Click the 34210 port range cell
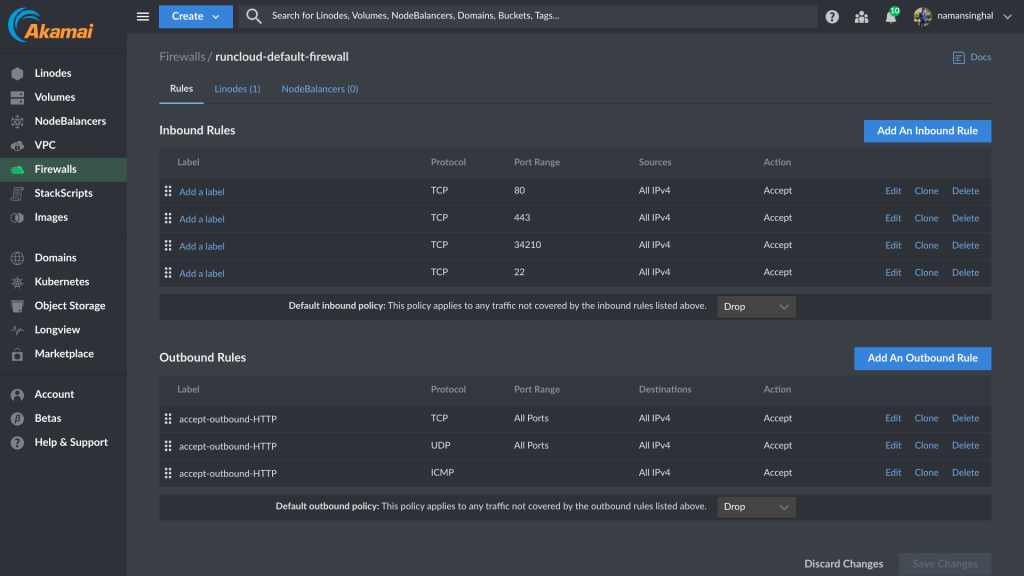This screenshot has height=576, width=1024. tap(527, 245)
